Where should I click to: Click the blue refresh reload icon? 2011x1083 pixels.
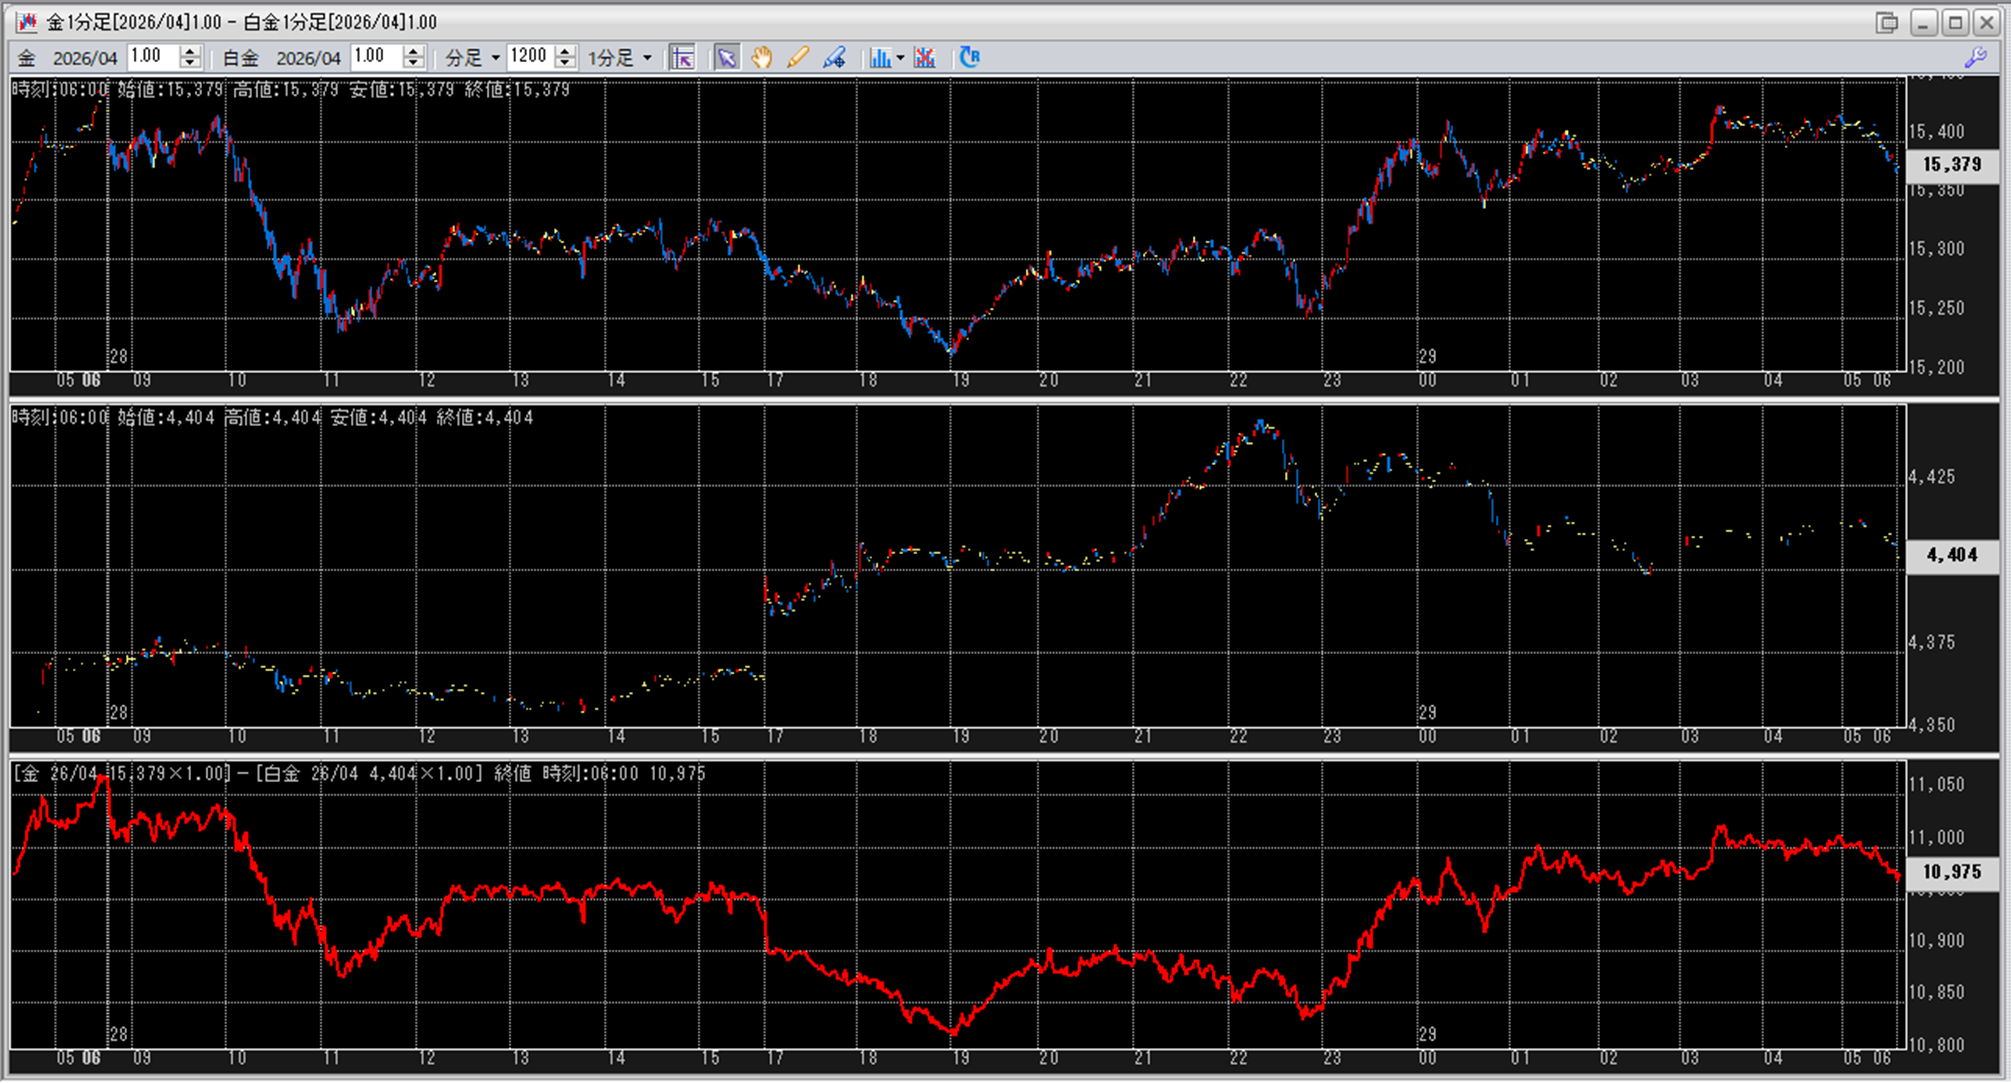(x=969, y=57)
